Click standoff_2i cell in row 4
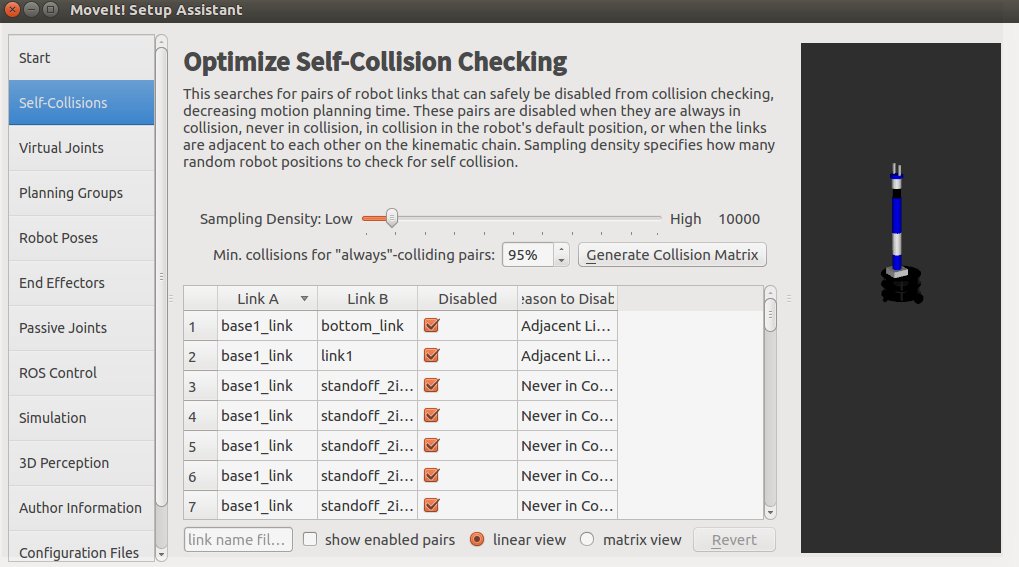 coord(367,415)
